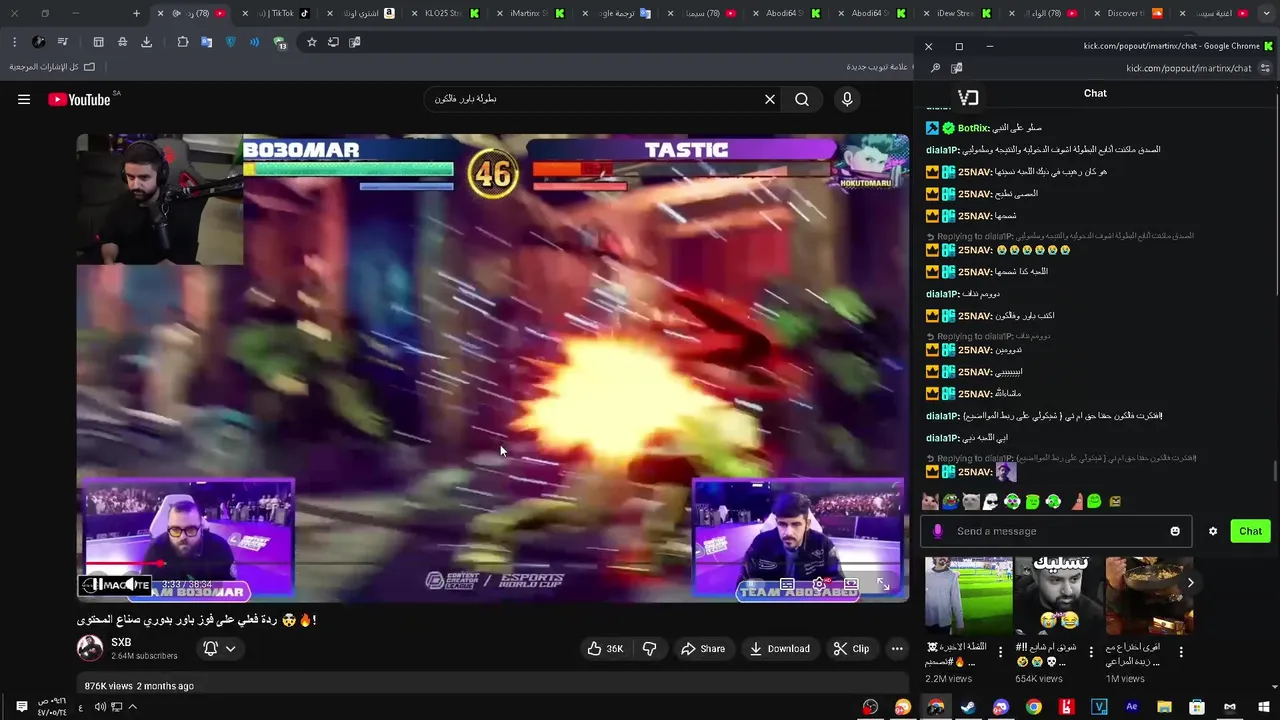Open the Windows Start button
Image resolution: width=1280 pixels, height=720 pixels.
(x=1262, y=707)
